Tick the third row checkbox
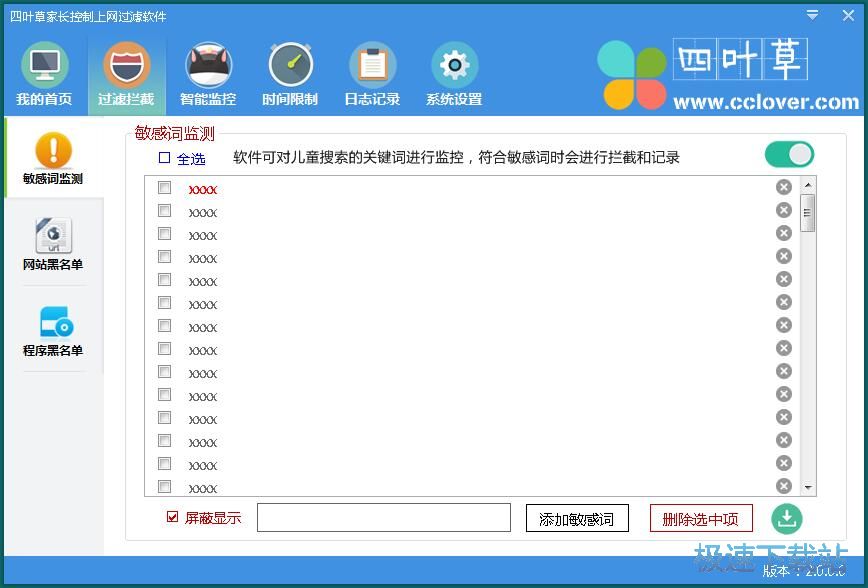 [x=164, y=234]
